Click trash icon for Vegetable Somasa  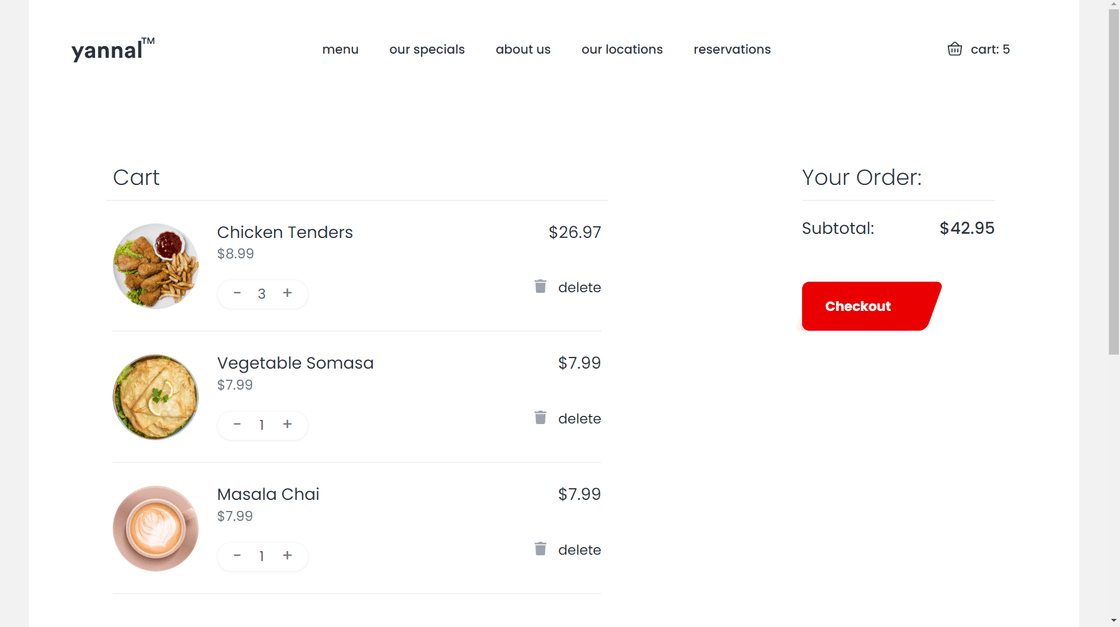pyautogui.click(x=540, y=418)
